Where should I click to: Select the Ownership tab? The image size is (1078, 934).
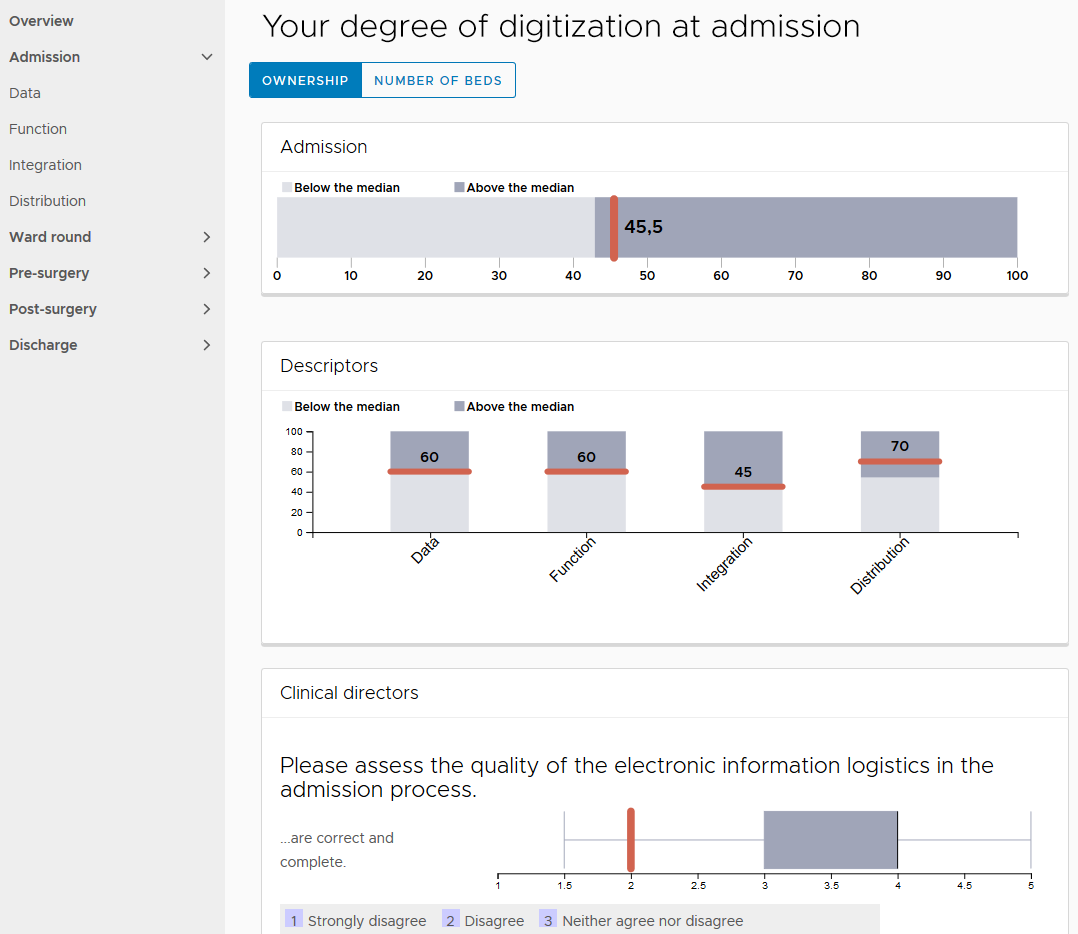tap(305, 81)
